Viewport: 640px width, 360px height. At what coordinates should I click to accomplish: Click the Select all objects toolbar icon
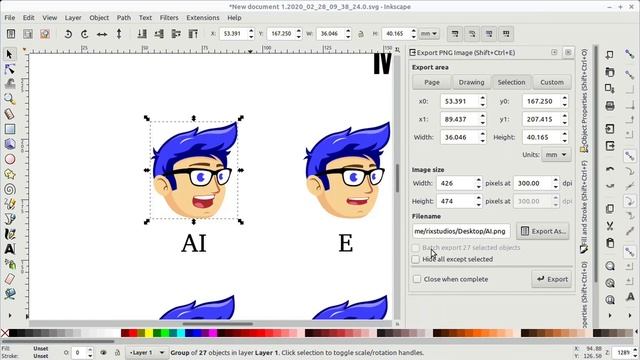(11, 34)
